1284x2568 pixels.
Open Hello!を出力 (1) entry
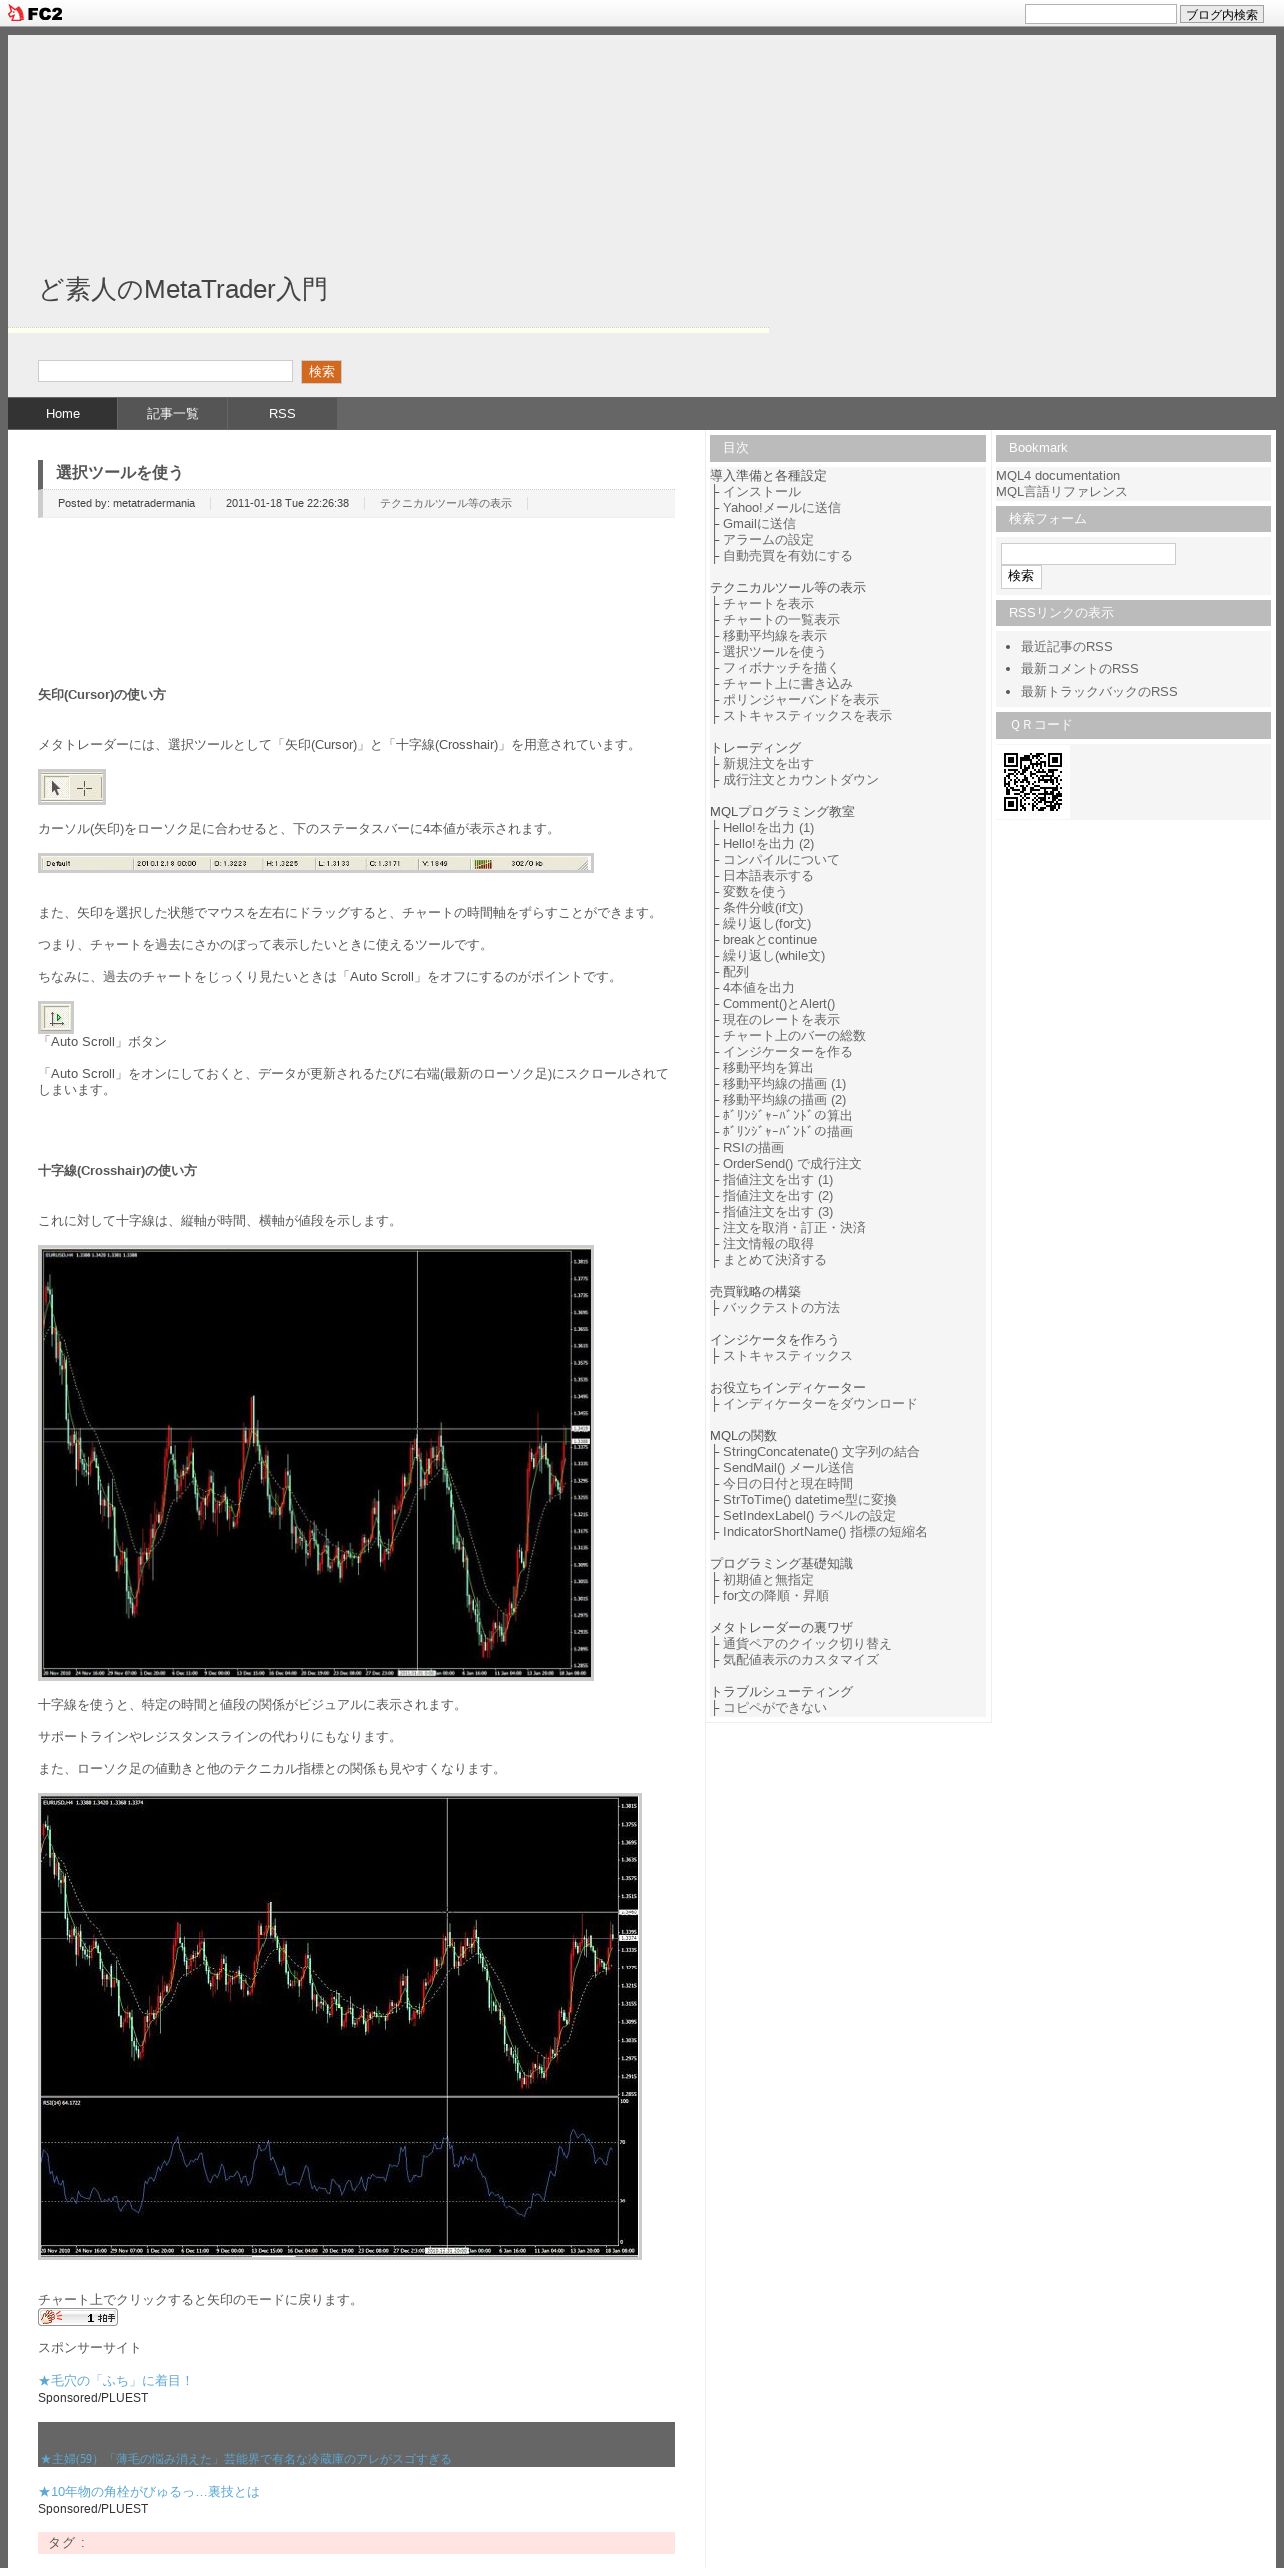point(768,828)
